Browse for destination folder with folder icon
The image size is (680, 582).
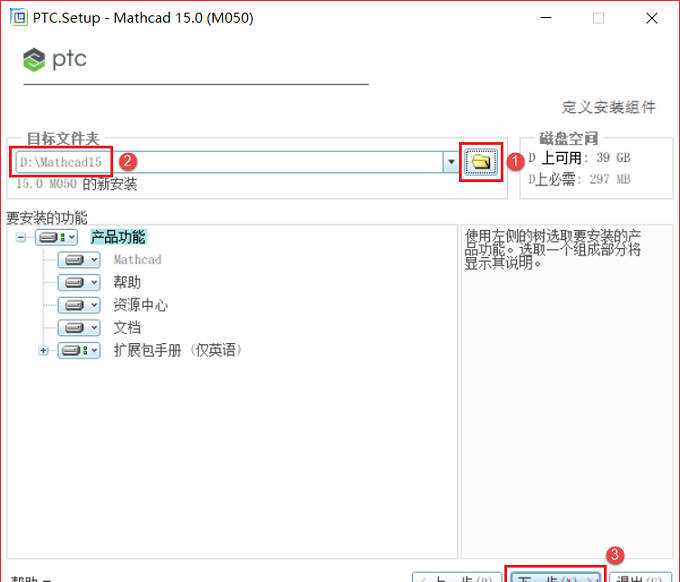point(481,162)
